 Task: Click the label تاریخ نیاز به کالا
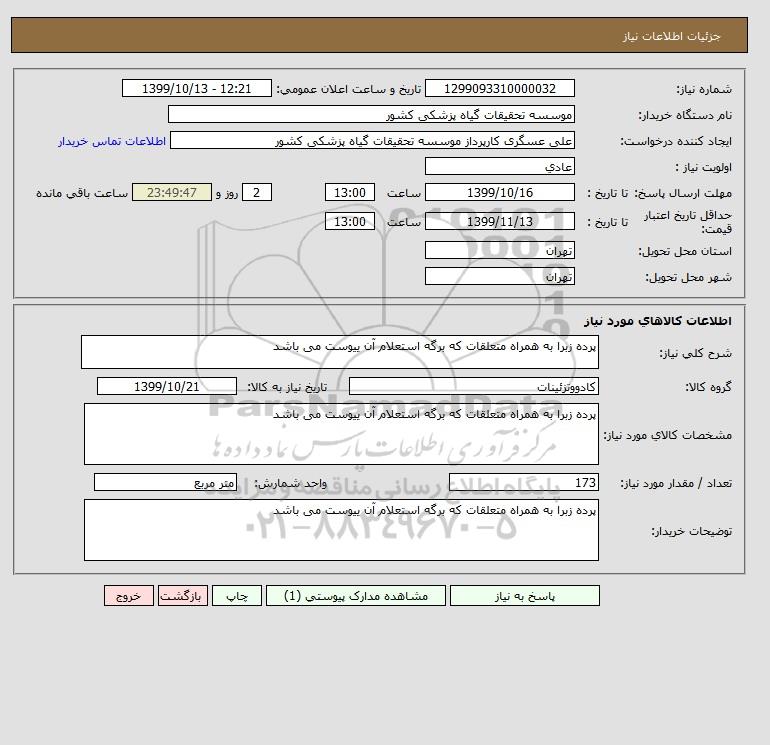pyautogui.click(x=287, y=387)
